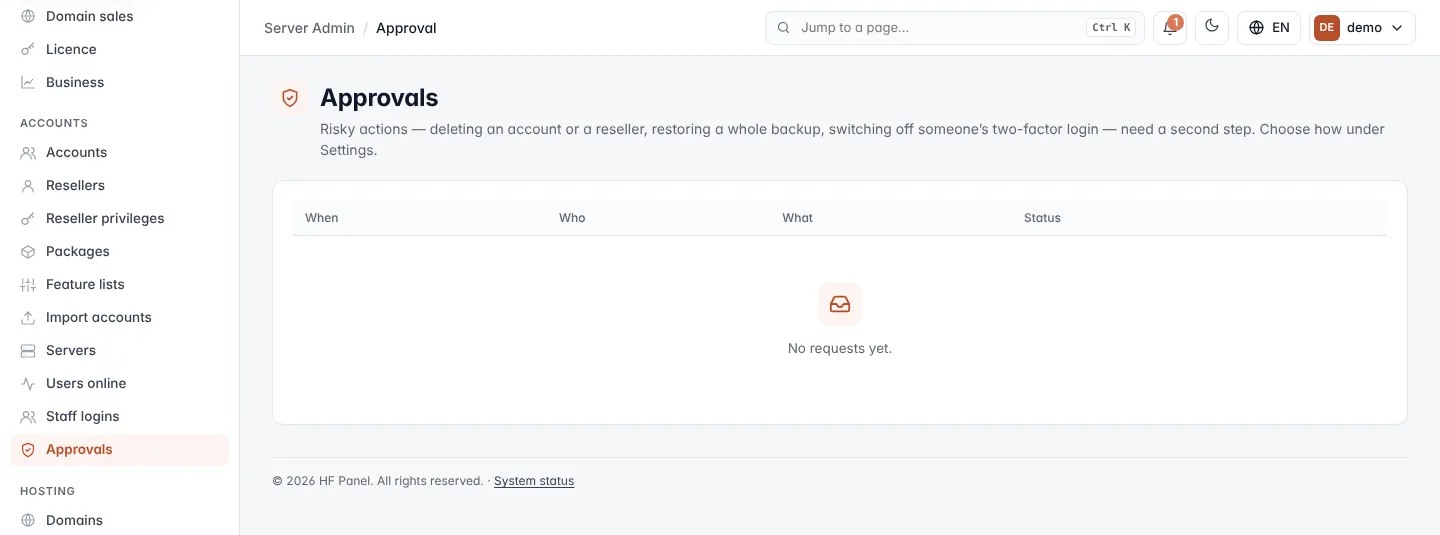The height and width of the screenshot is (535, 1440).
Task: Expand the demo user menu
Action: 1362,28
